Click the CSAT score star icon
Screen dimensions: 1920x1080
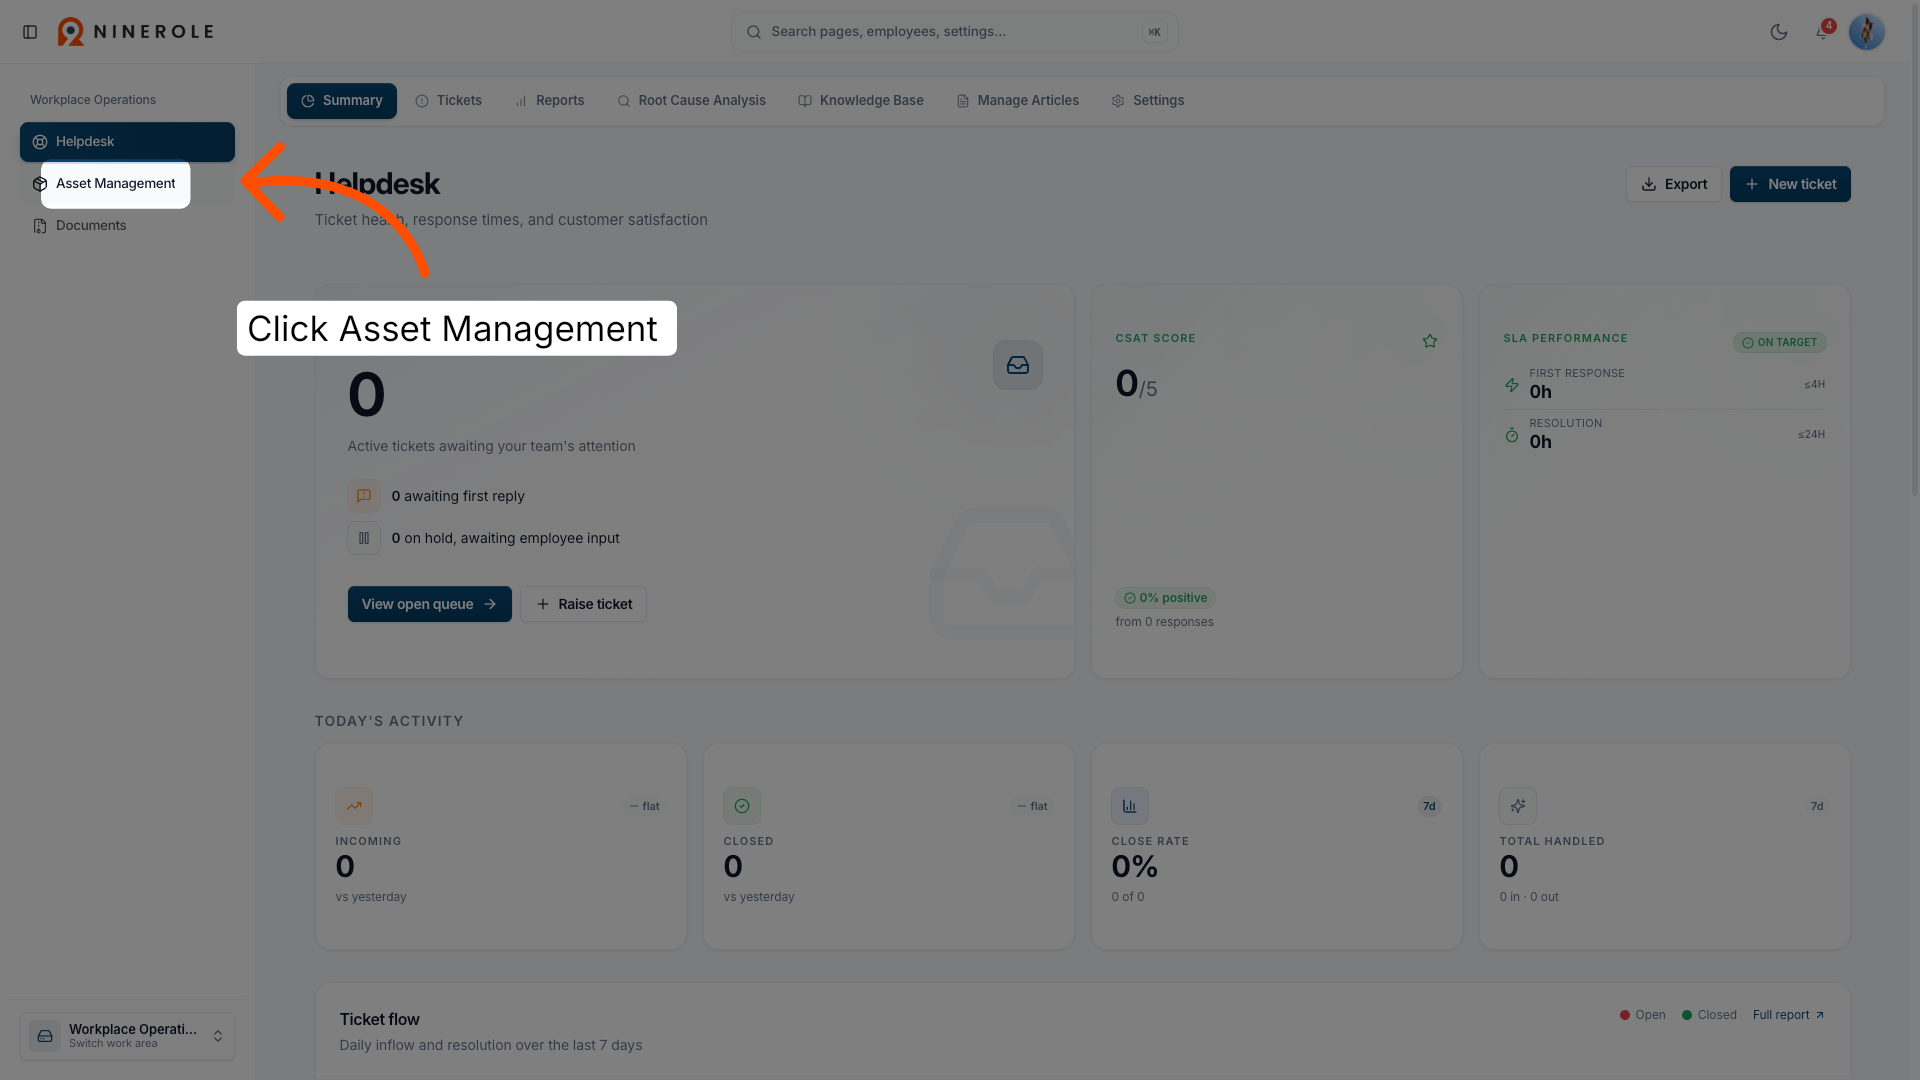point(1430,341)
